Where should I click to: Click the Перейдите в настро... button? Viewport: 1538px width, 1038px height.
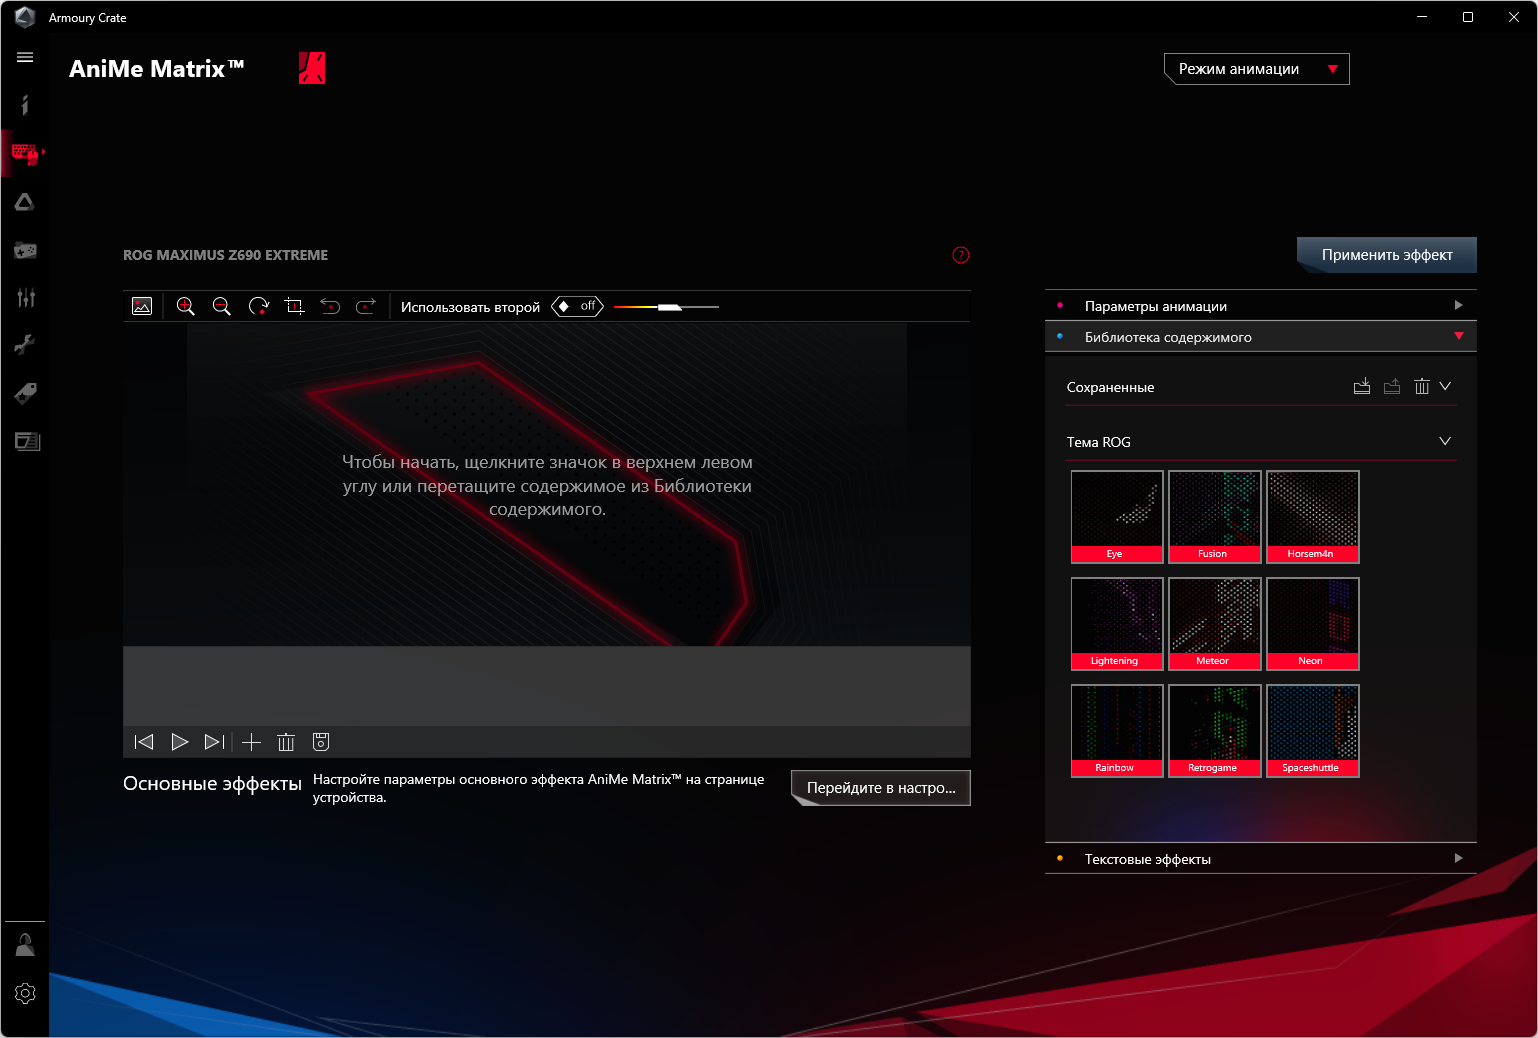tap(881, 788)
